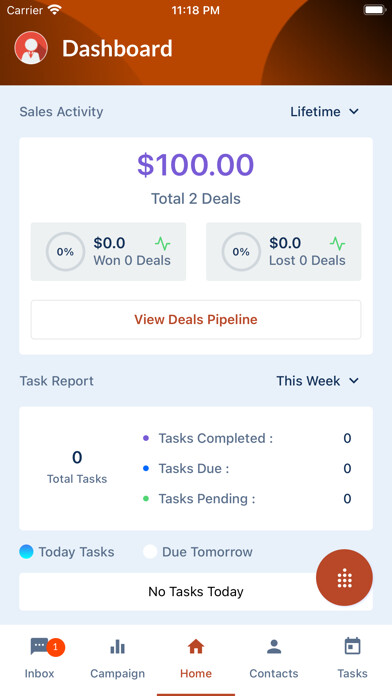Screen dimensions: 392x696
Task: Expand the This Week dropdown
Action: click(317, 381)
